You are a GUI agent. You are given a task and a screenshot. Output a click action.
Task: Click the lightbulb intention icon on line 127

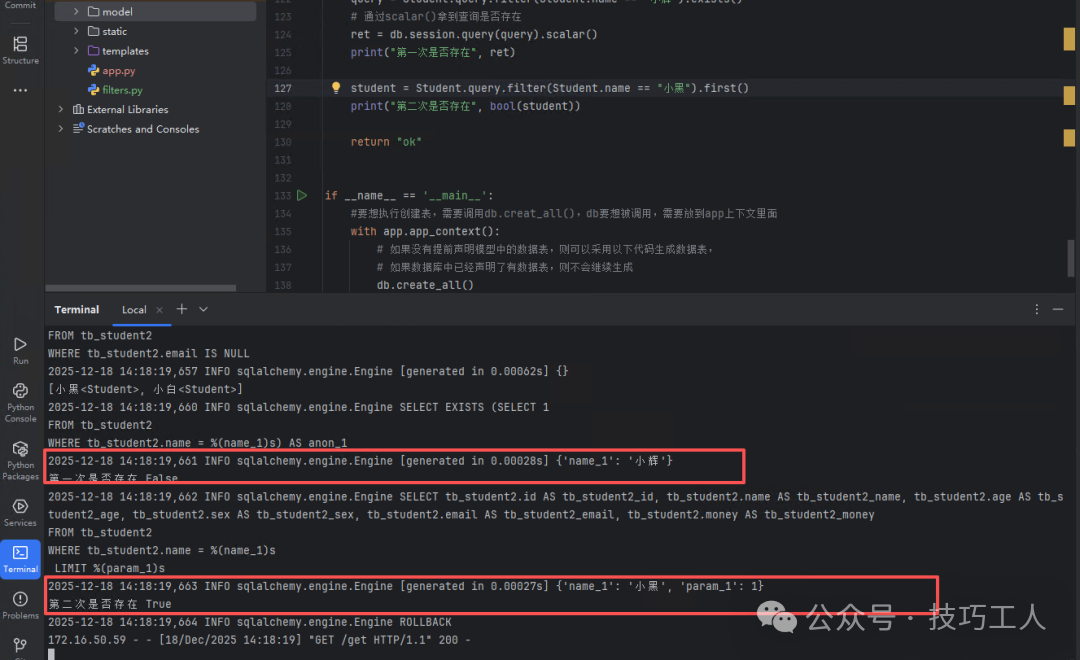(x=335, y=87)
